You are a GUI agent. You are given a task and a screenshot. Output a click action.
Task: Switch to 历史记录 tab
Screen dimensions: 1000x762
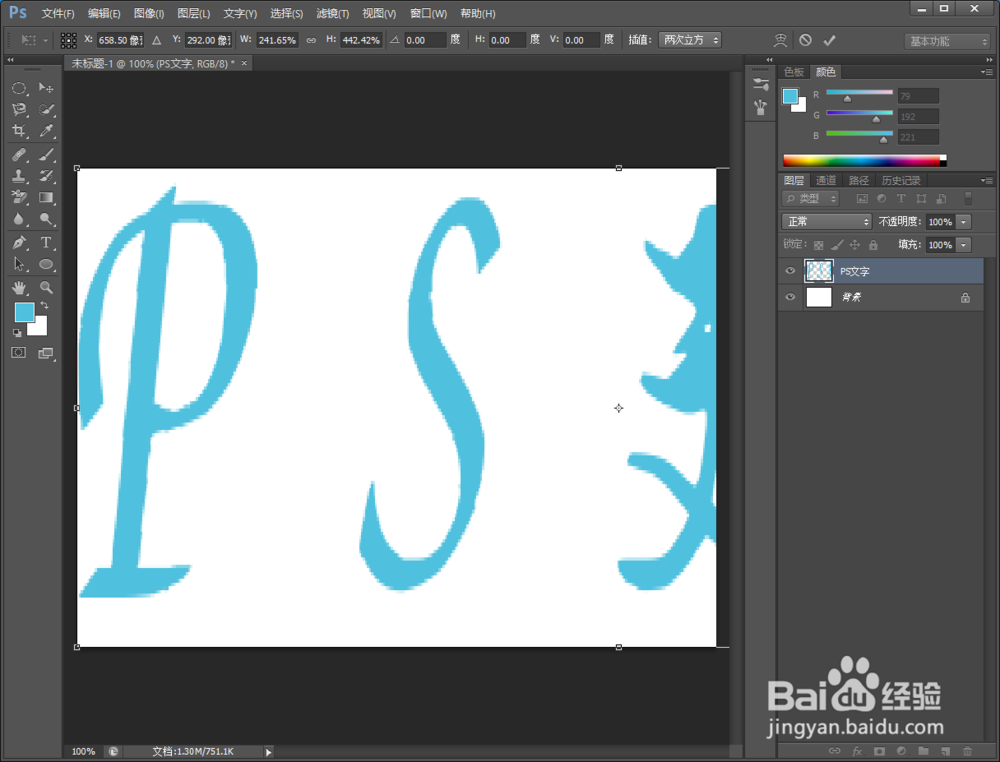tap(901, 180)
